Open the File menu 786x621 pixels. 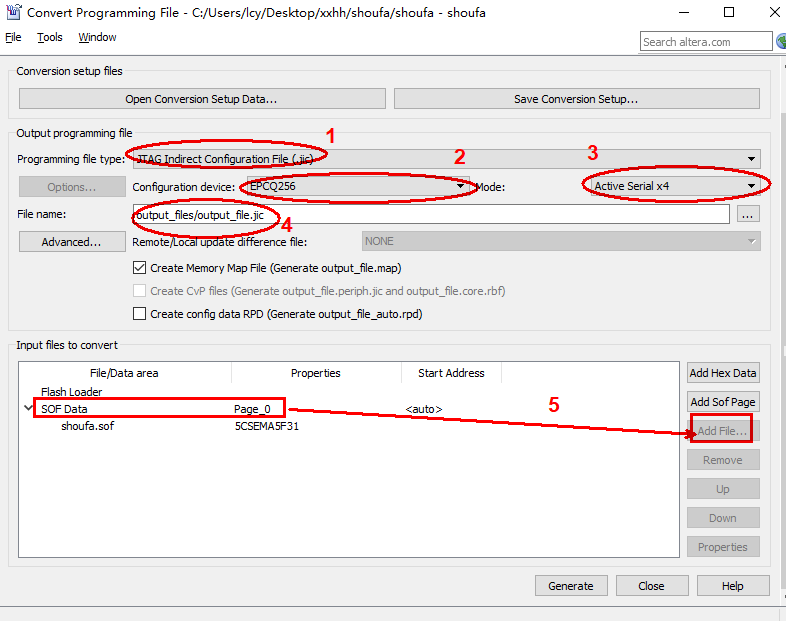pyautogui.click(x=13, y=37)
